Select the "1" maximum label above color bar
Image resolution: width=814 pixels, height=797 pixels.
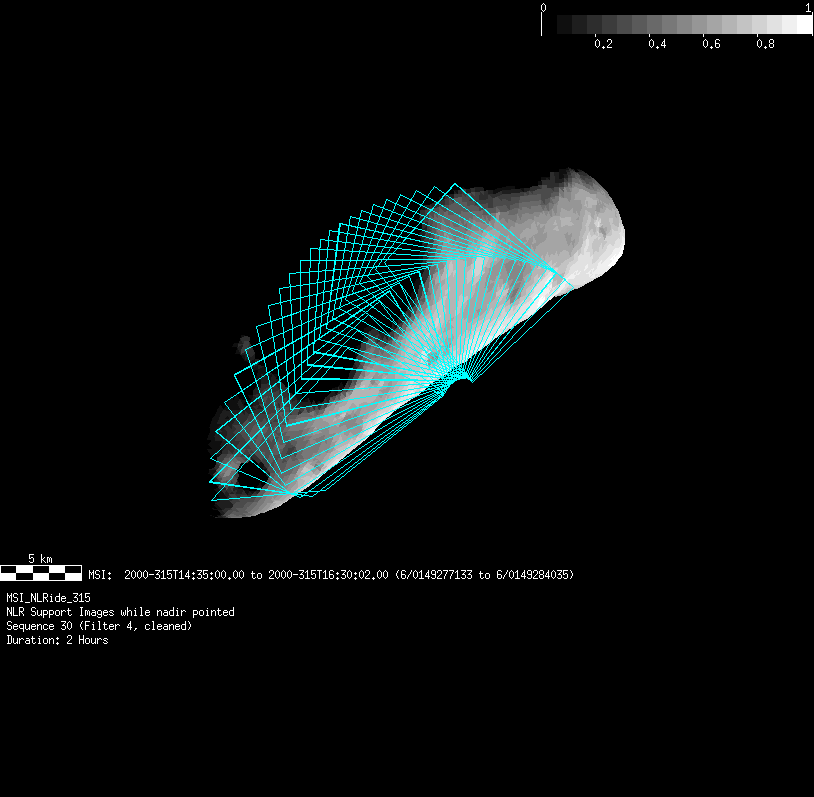pos(807,7)
